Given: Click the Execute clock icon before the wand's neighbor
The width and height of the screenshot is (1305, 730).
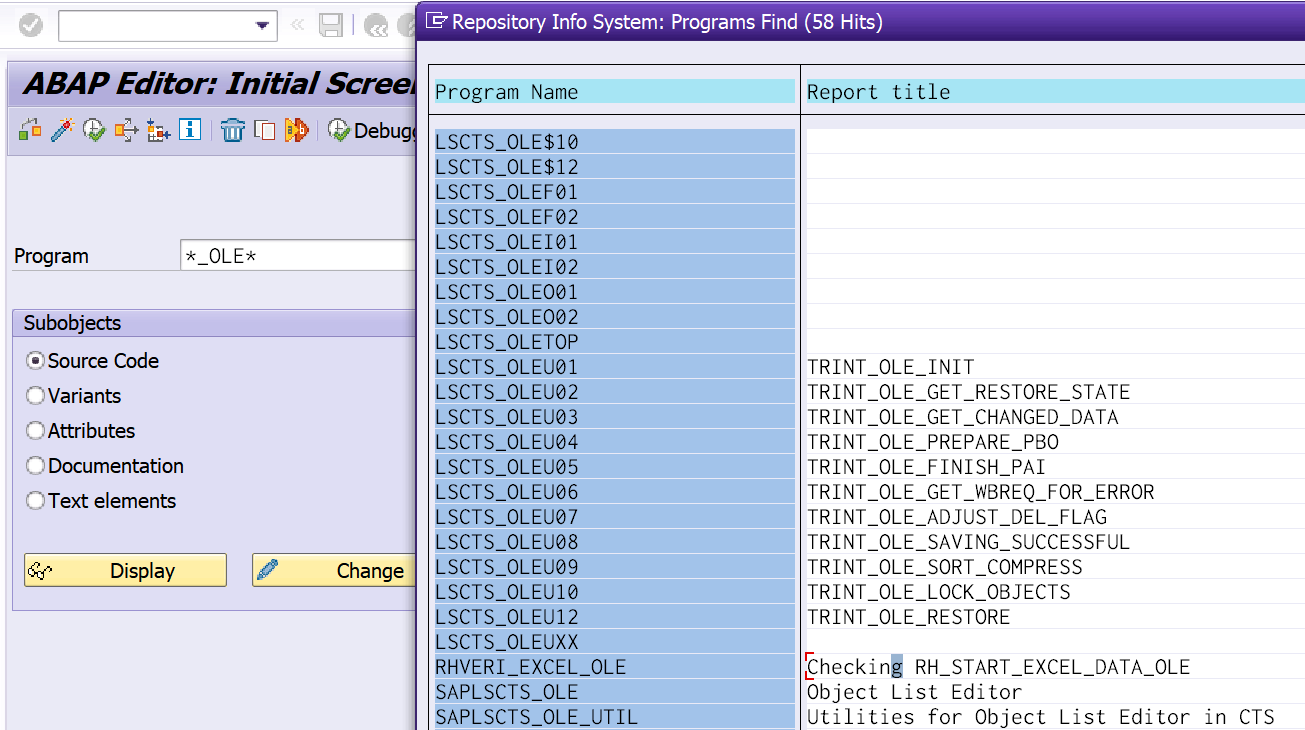Looking at the screenshot, I should tap(94, 130).
